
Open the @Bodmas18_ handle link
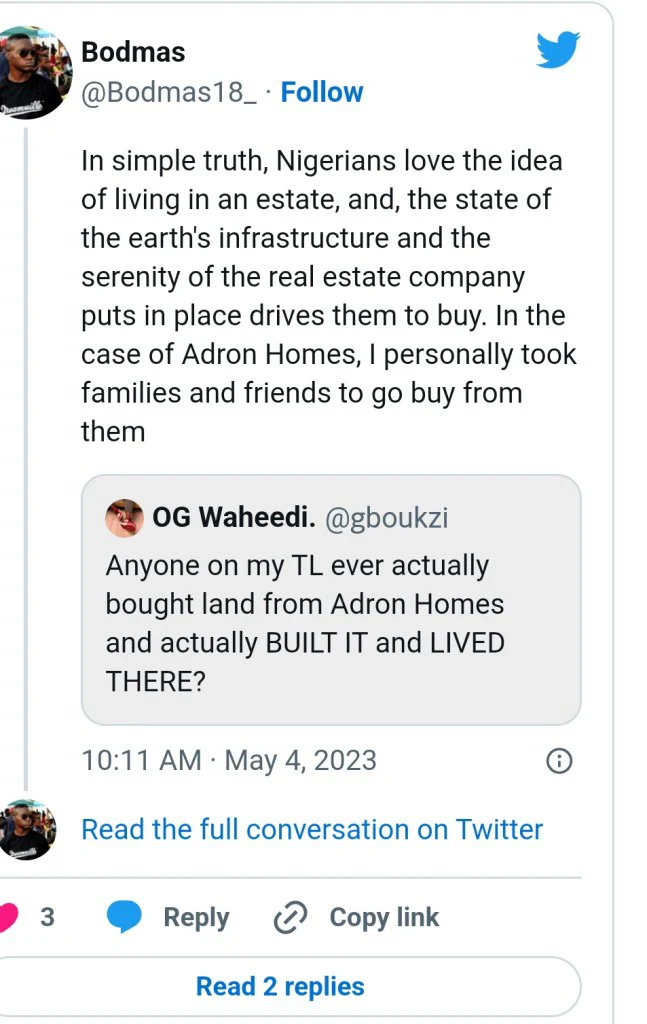point(169,92)
